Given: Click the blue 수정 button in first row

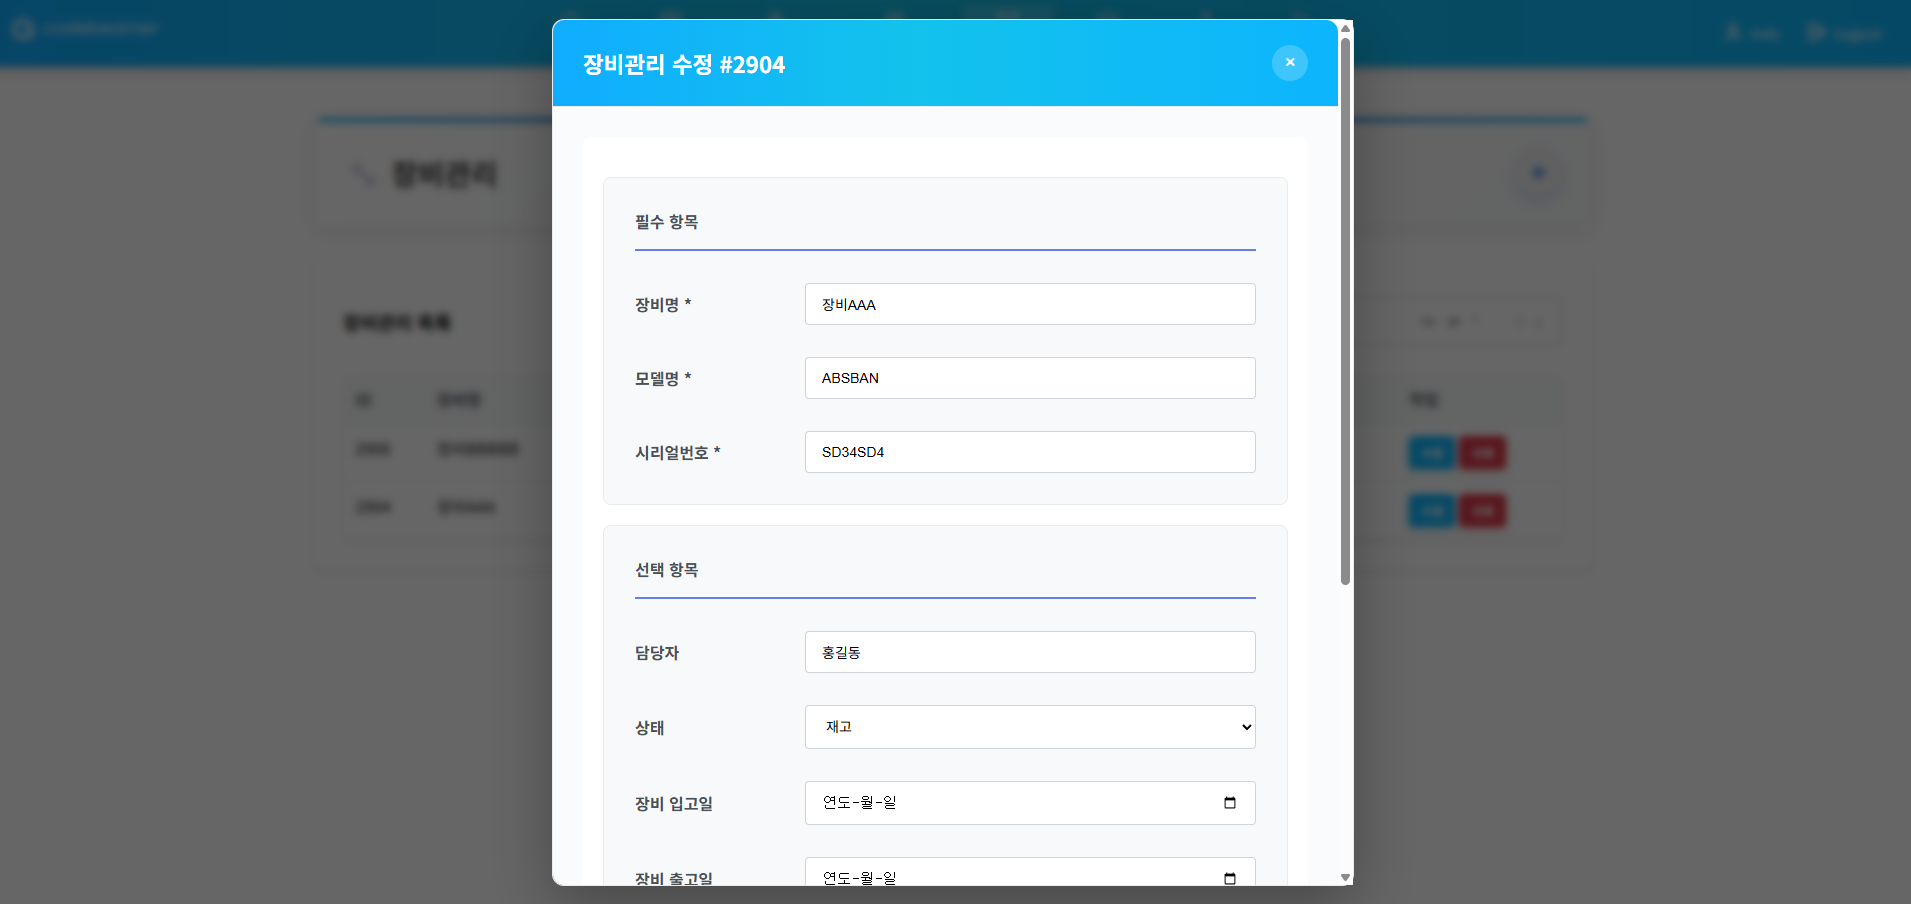Looking at the screenshot, I should point(1431,452).
